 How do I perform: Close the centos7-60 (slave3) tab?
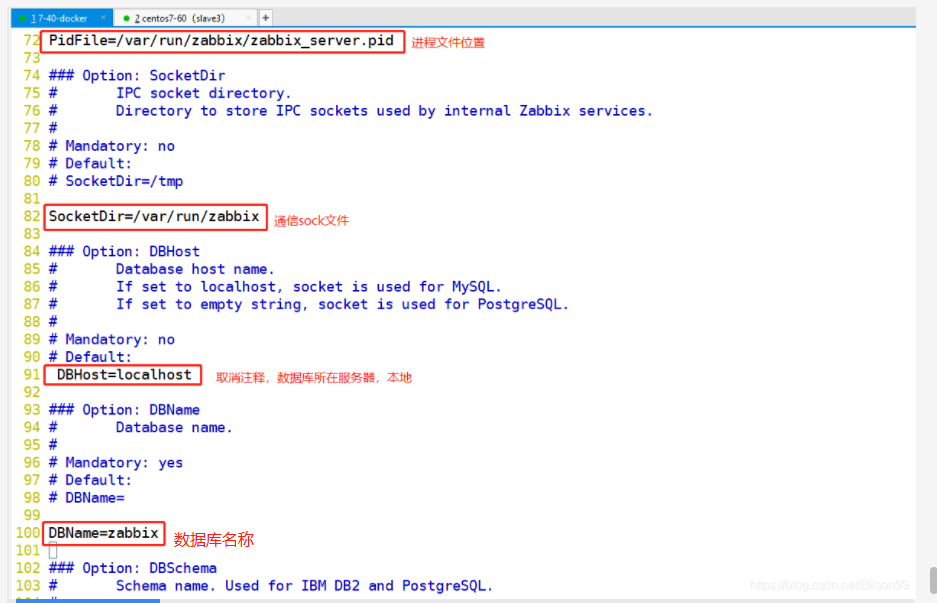click(x=249, y=18)
